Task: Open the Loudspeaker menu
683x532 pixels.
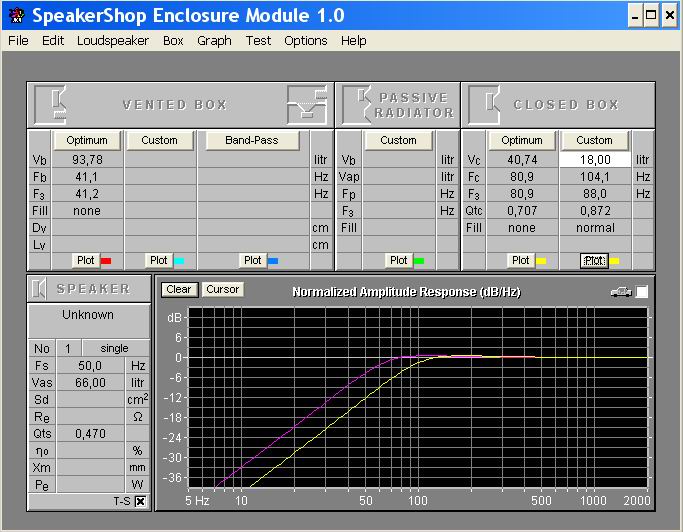Action: [113, 41]
